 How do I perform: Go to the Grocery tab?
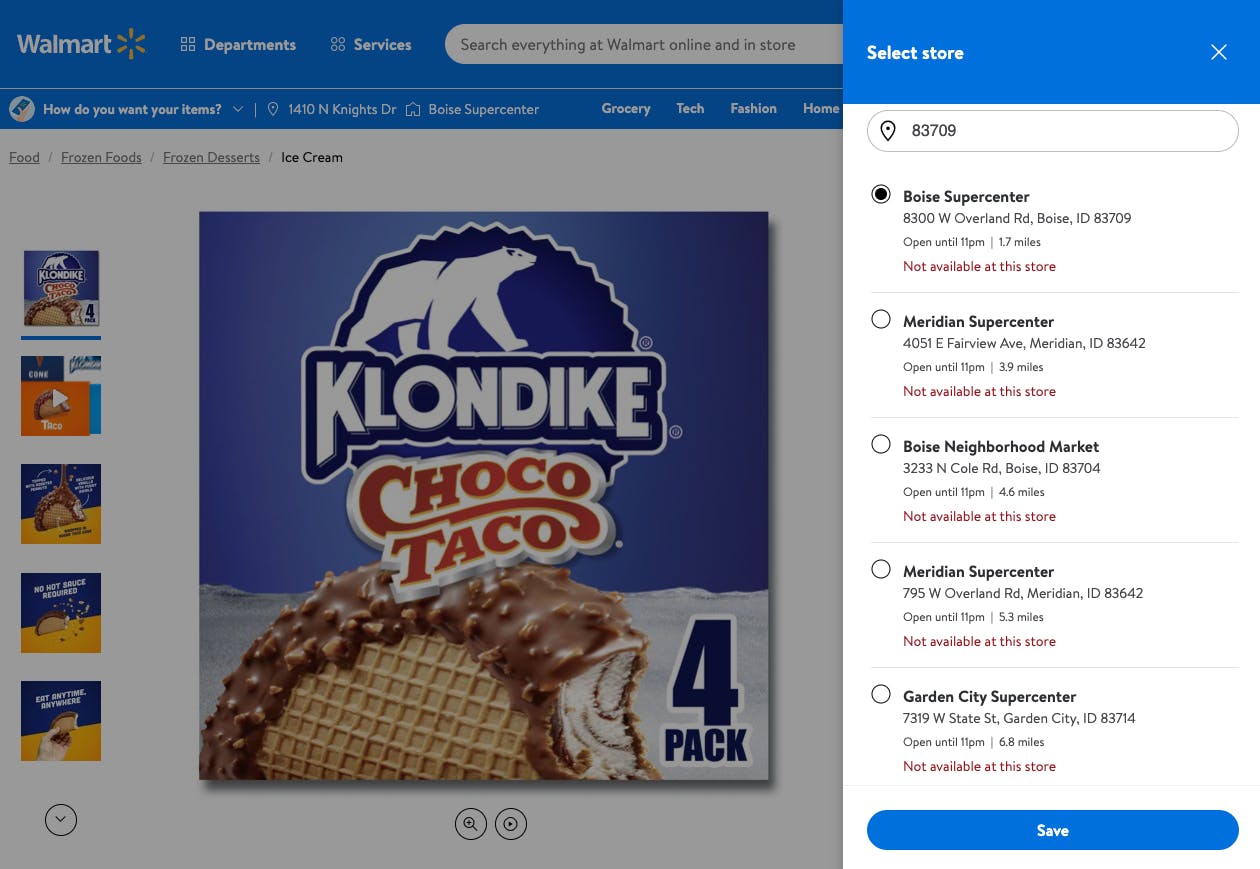(x=626, y=108)
